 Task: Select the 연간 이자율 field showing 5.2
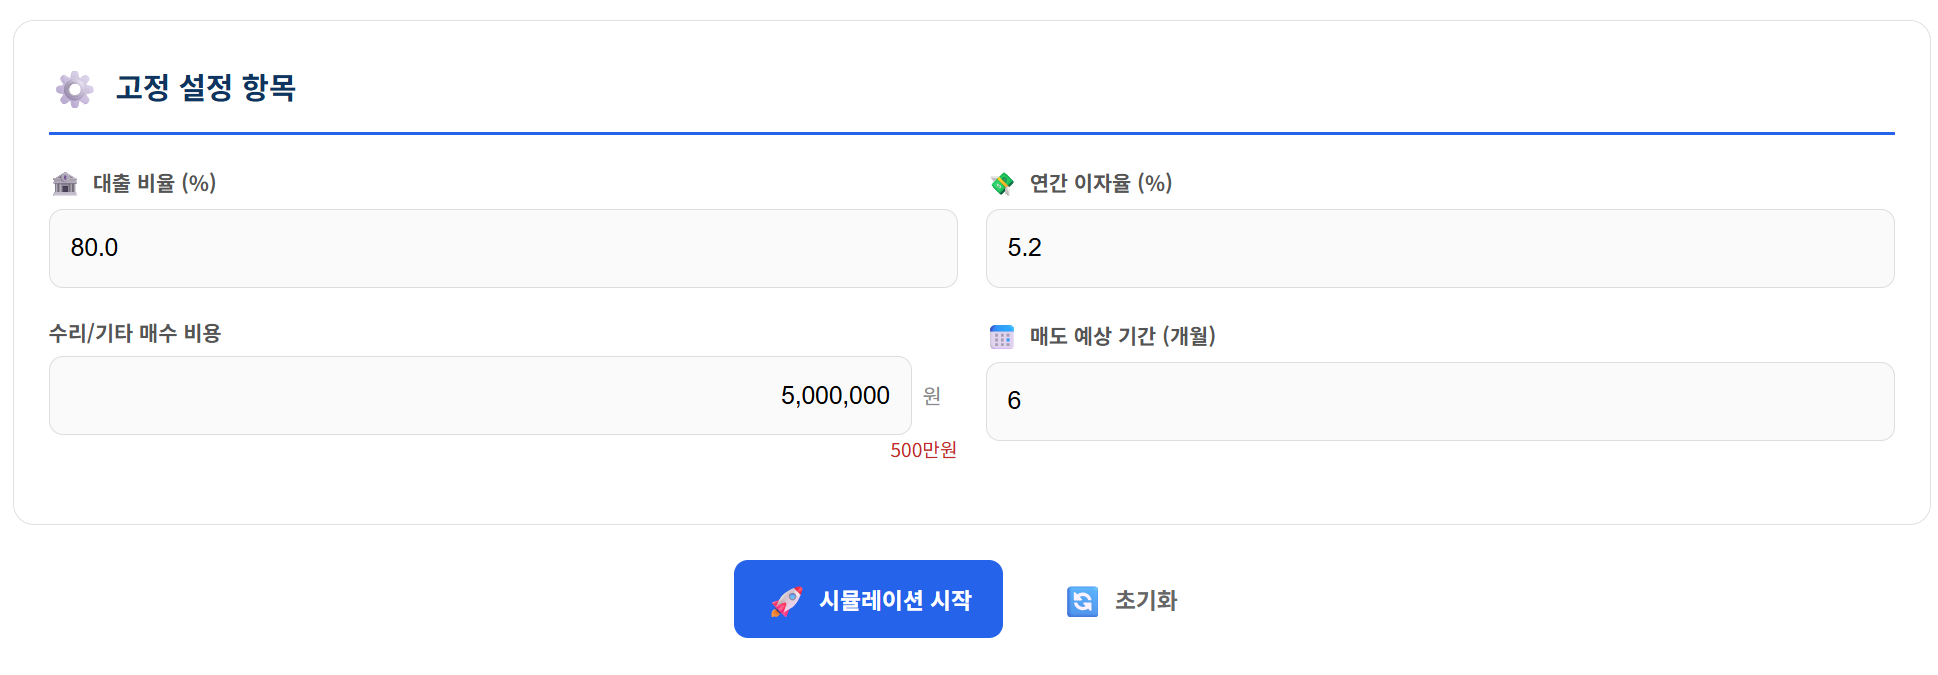pyautogui.click(x=1440, y=248)
